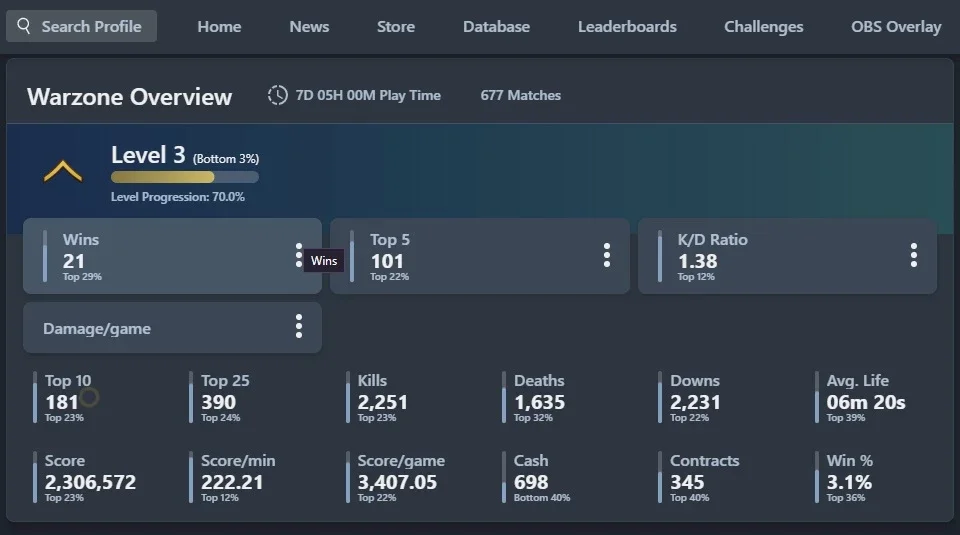The width and height of the screenshot is (960, 535).
Task: Click the Kills value 2,251
Action: tap(383, 402)
